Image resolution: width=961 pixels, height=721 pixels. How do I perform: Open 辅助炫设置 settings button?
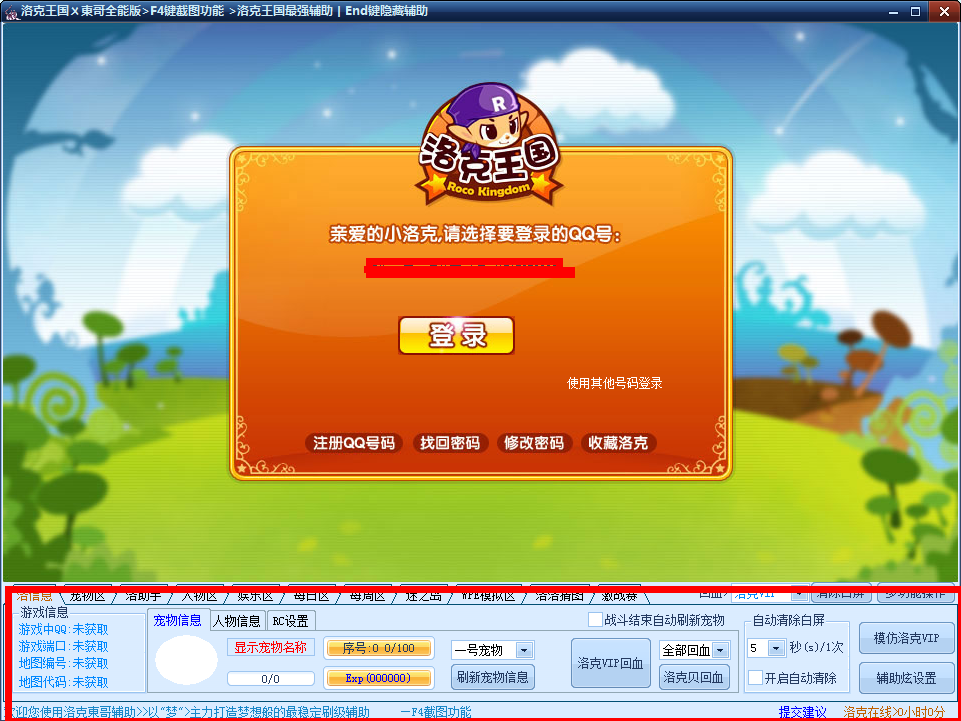[x=906, y=678]
